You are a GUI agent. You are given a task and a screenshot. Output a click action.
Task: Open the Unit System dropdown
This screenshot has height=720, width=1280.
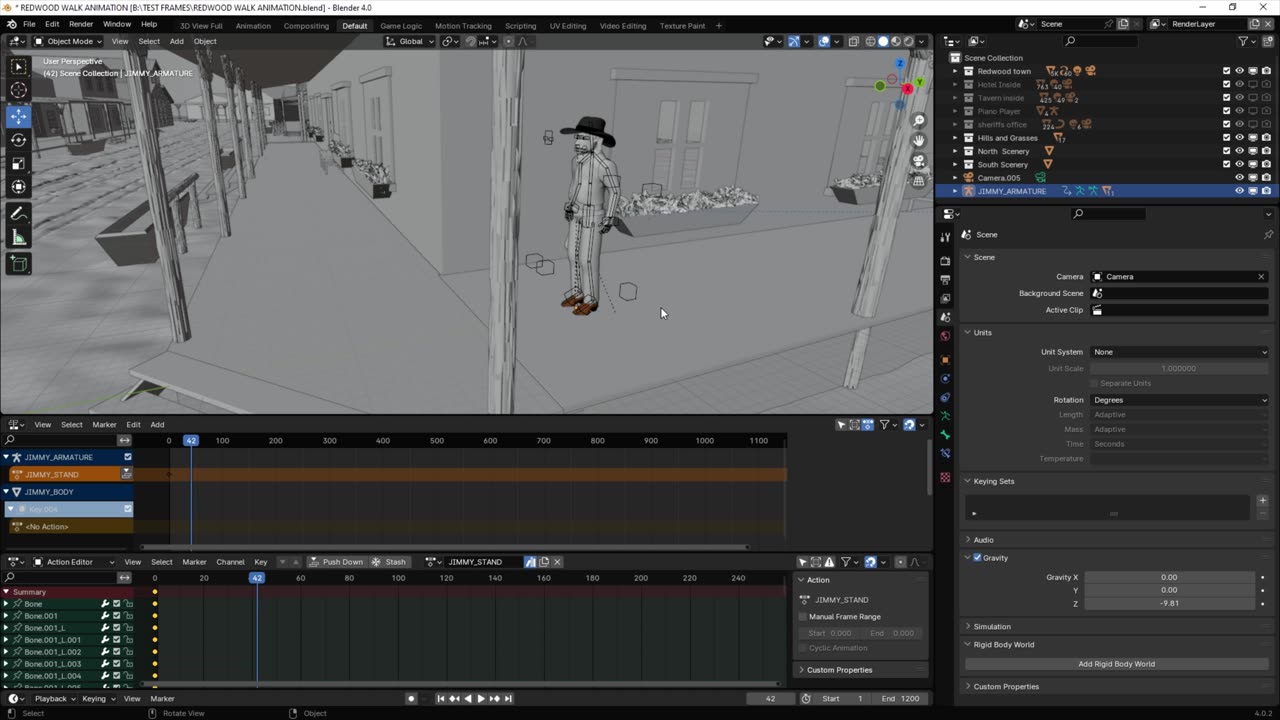pos(1180,352)
